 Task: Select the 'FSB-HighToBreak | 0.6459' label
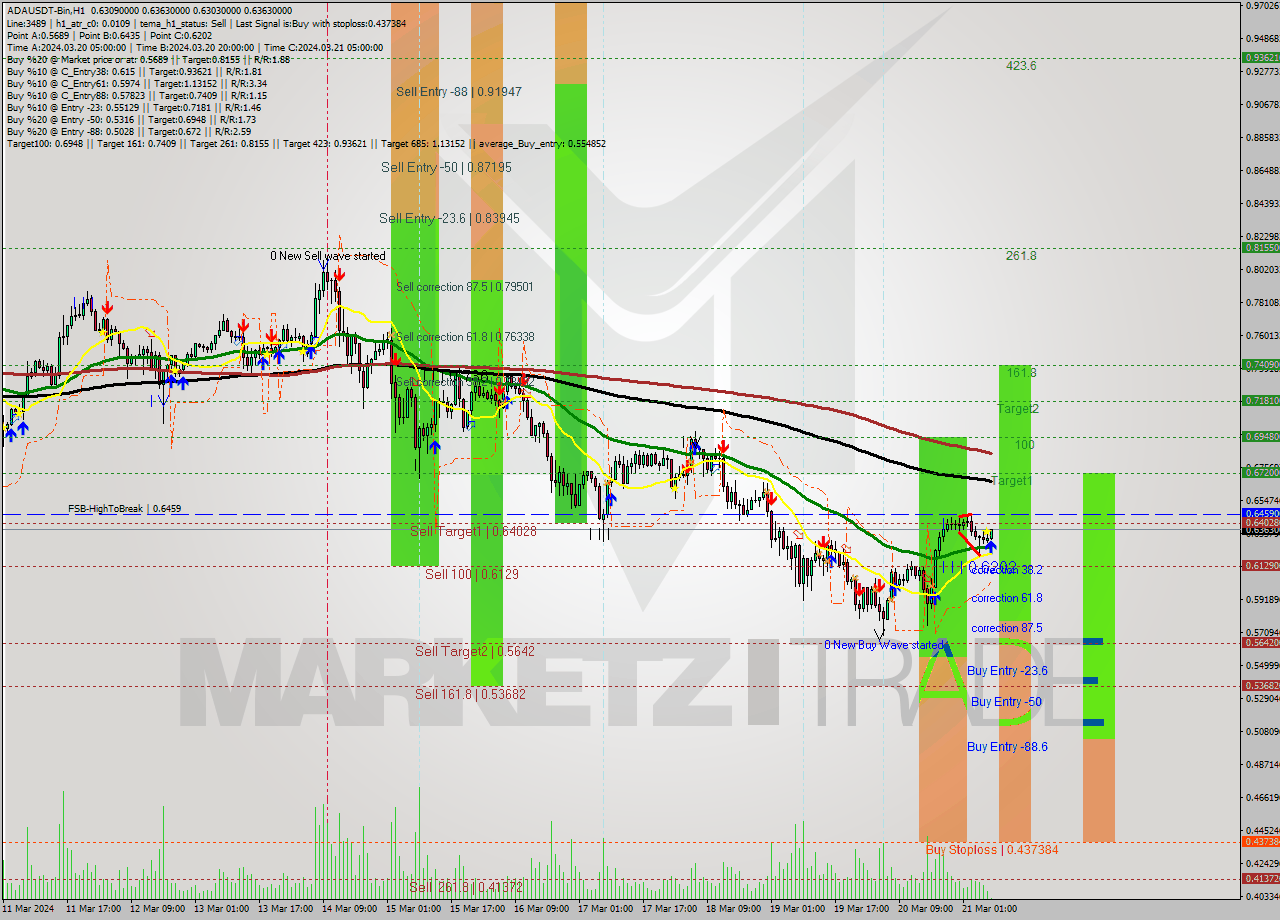(125, 509)
